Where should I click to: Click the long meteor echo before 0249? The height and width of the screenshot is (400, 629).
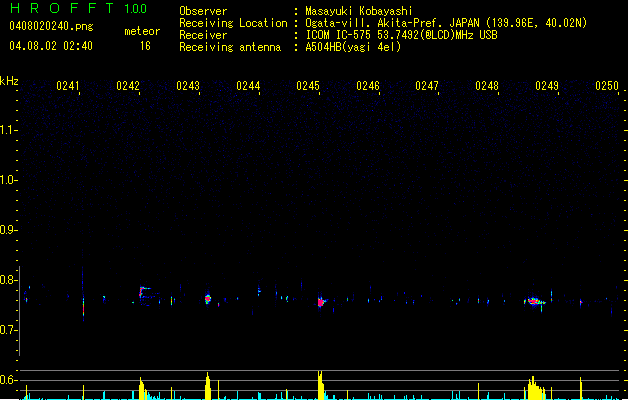pos(534,301)
